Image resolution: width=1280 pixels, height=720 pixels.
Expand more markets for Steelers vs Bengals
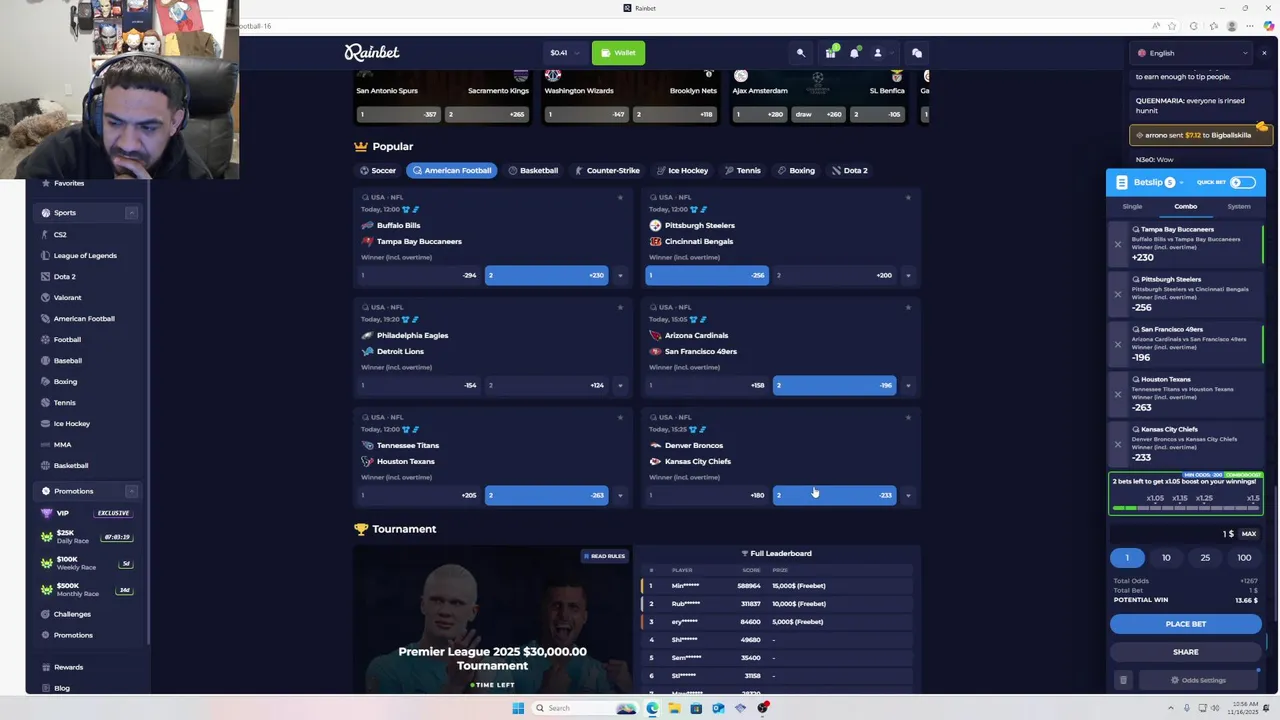pos(908,275)
